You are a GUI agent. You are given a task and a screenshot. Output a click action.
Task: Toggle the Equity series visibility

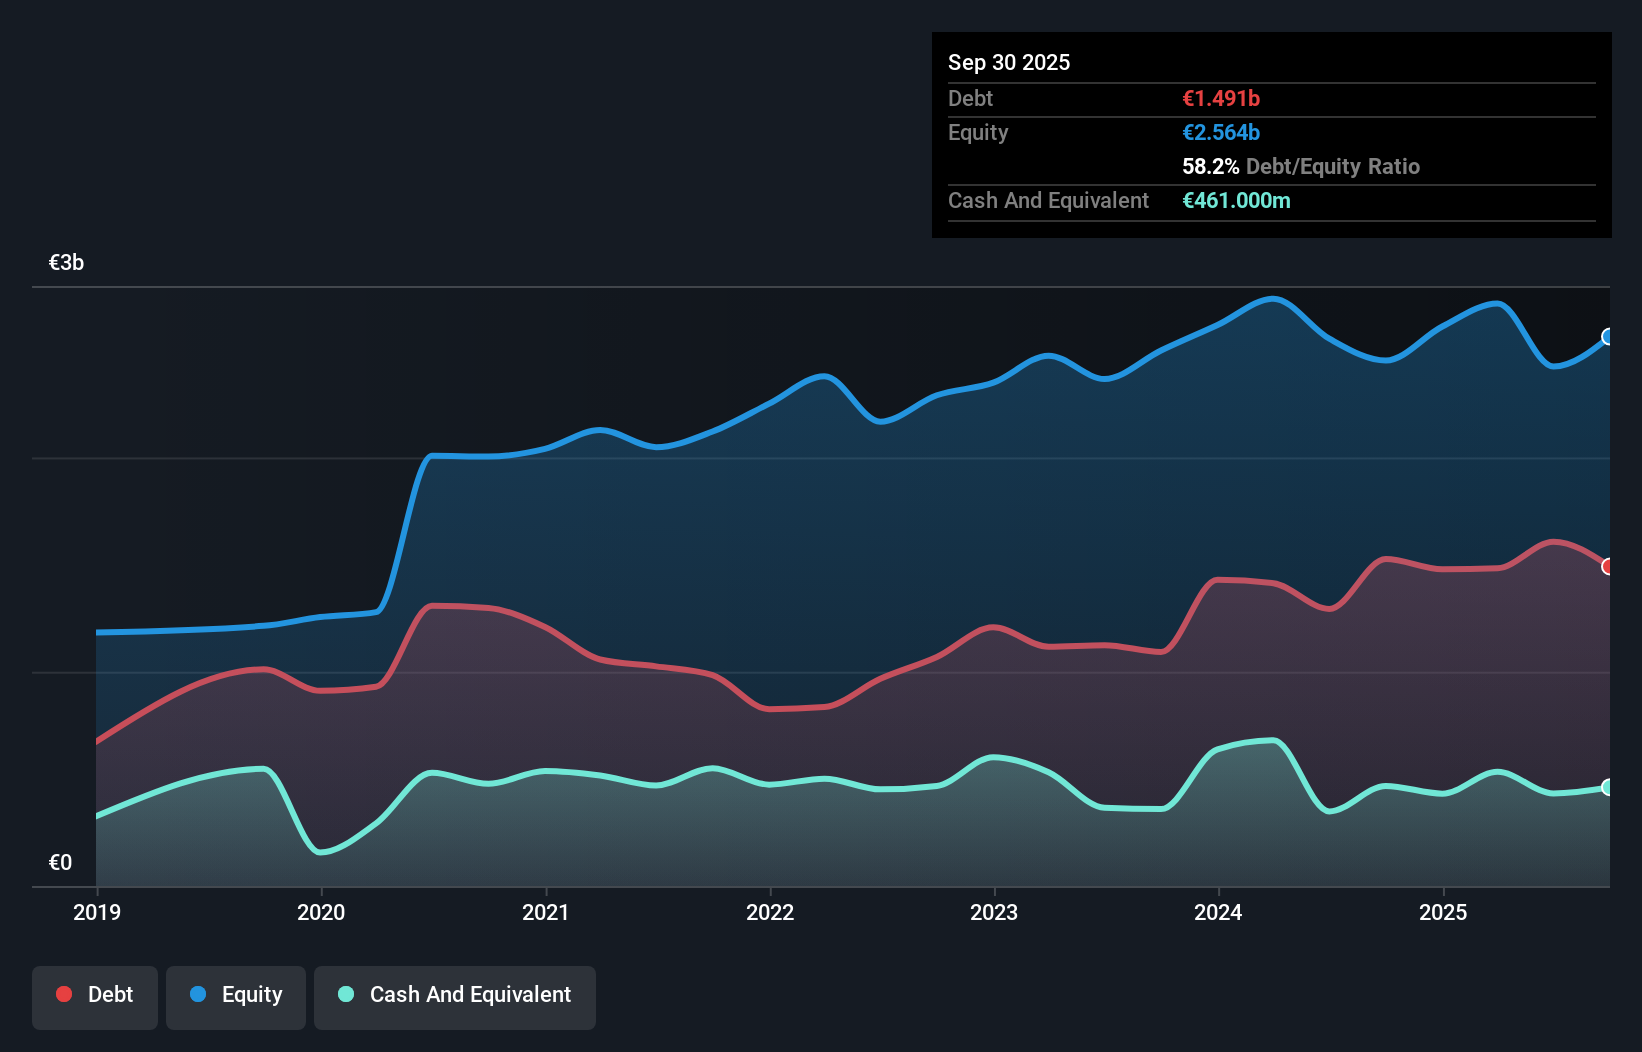pos(235,996)
